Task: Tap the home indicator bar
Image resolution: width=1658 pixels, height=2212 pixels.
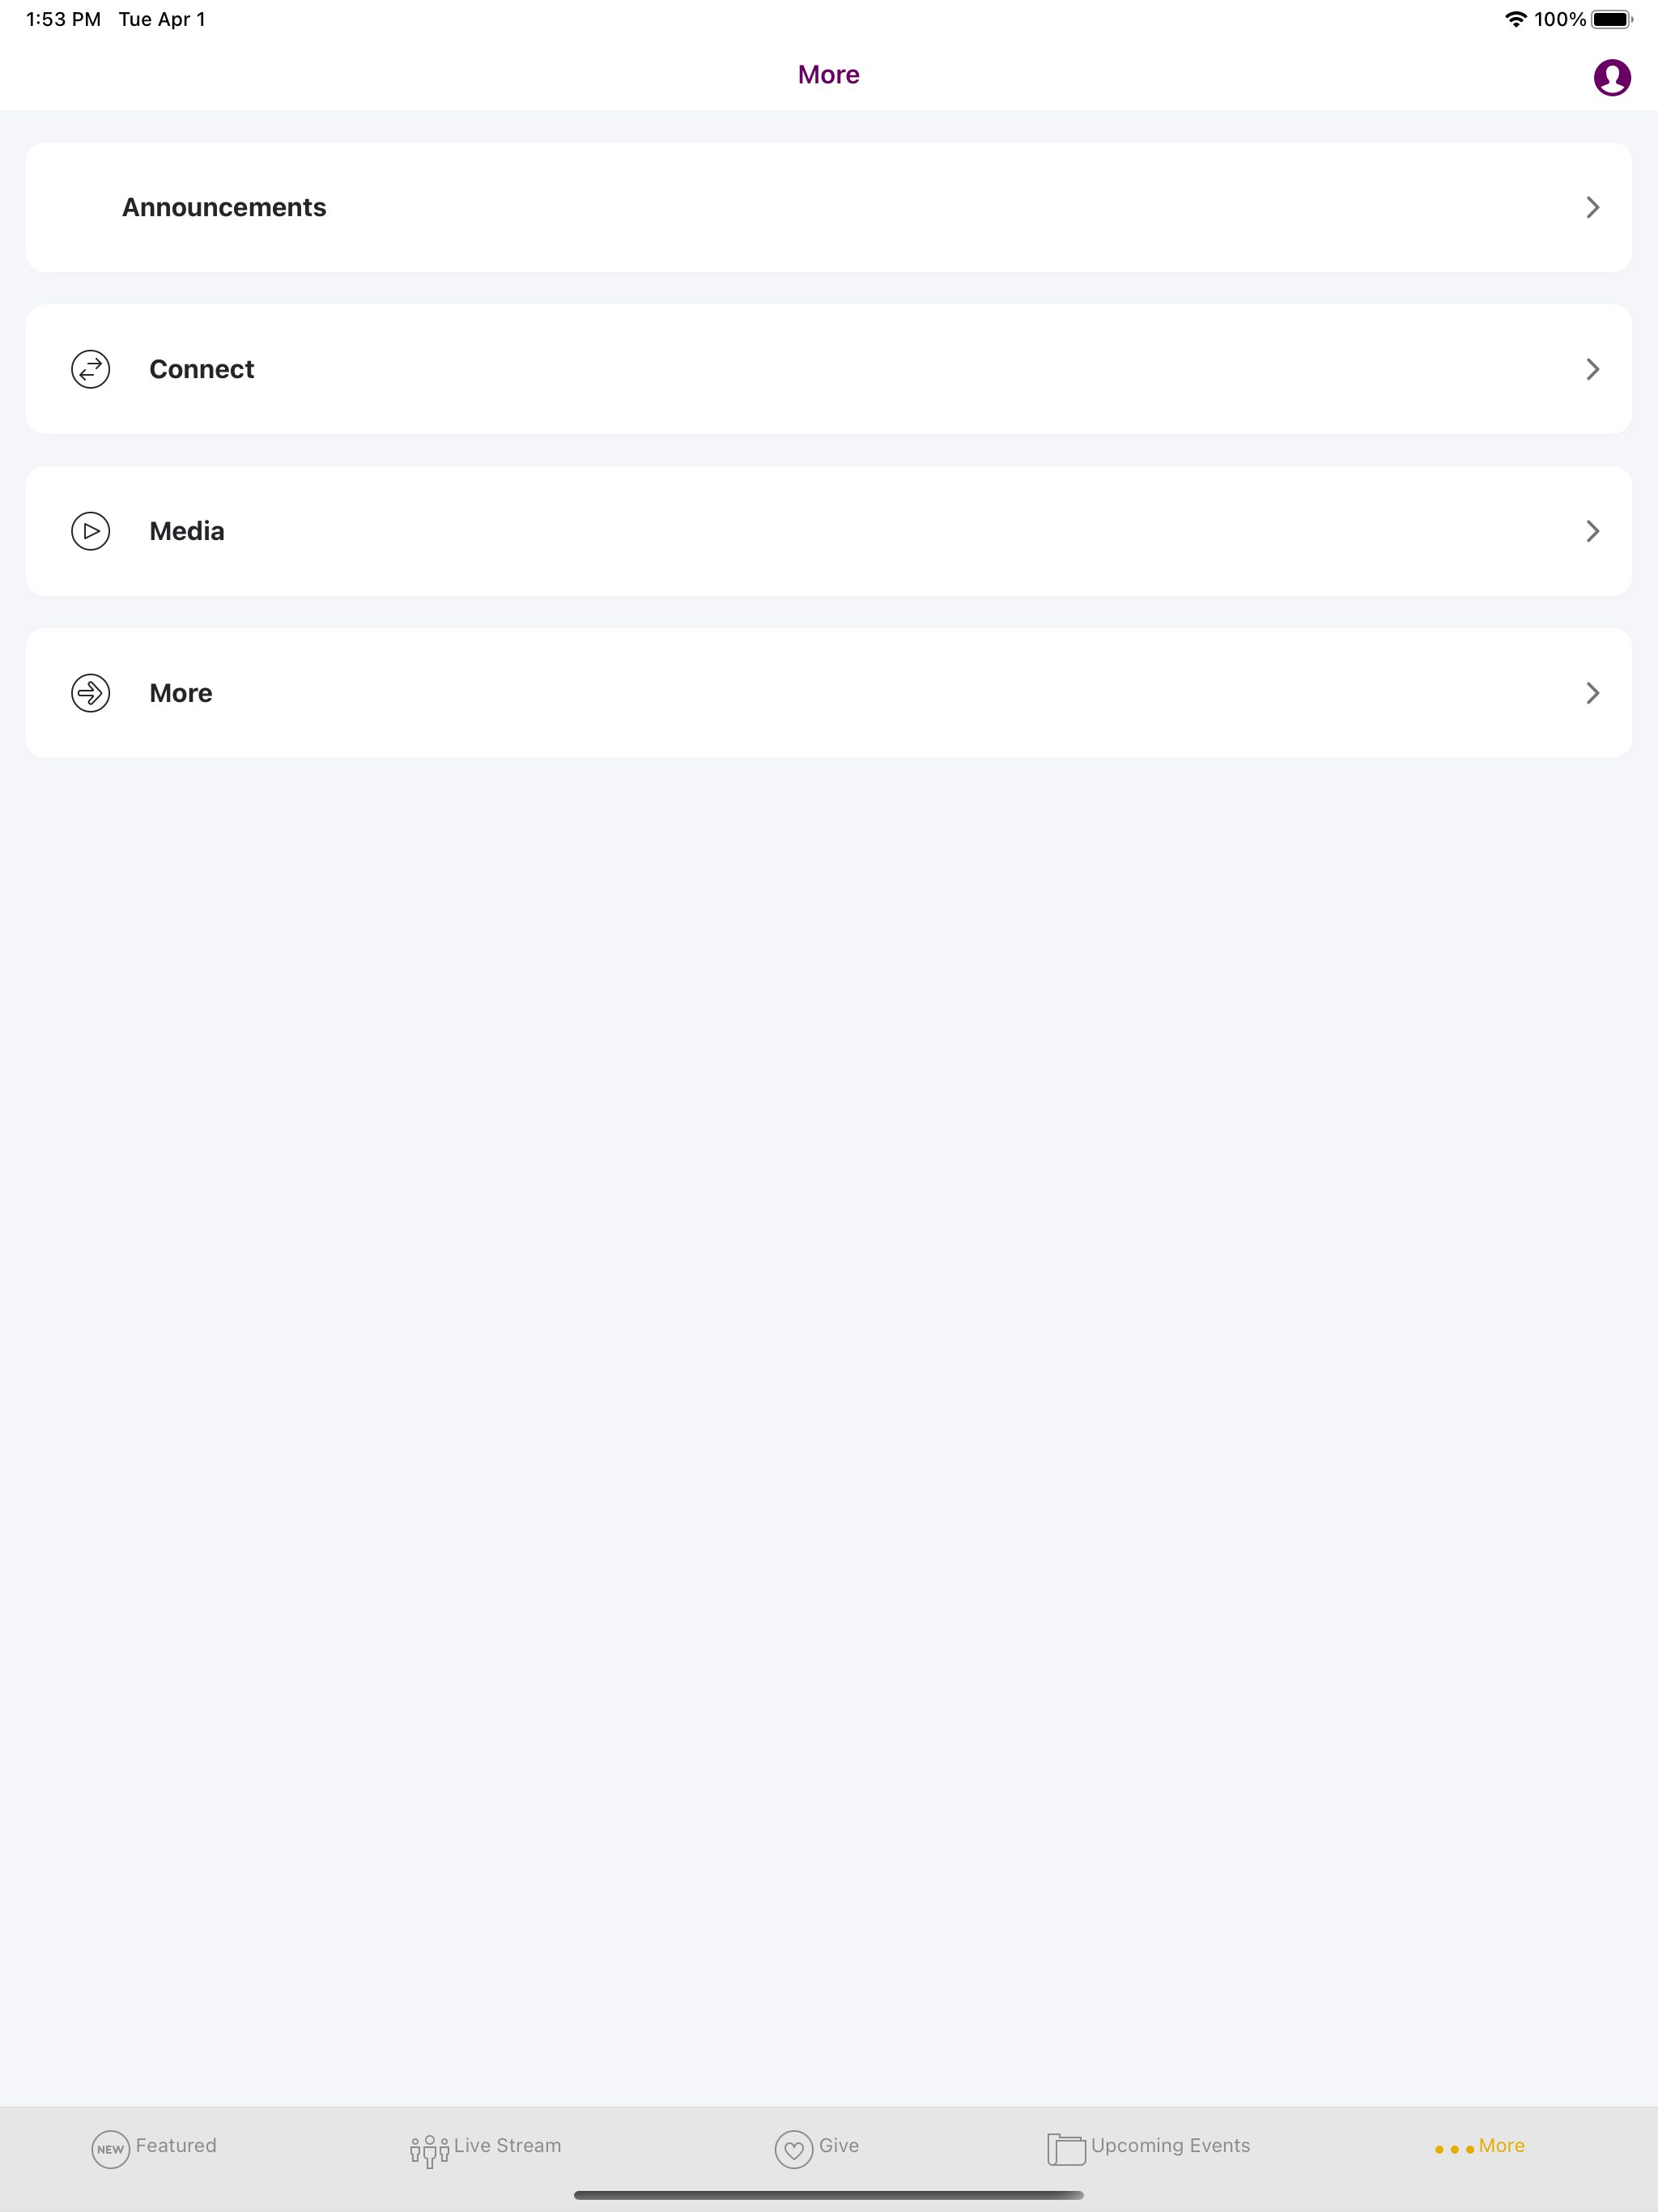Action: 829,2195
